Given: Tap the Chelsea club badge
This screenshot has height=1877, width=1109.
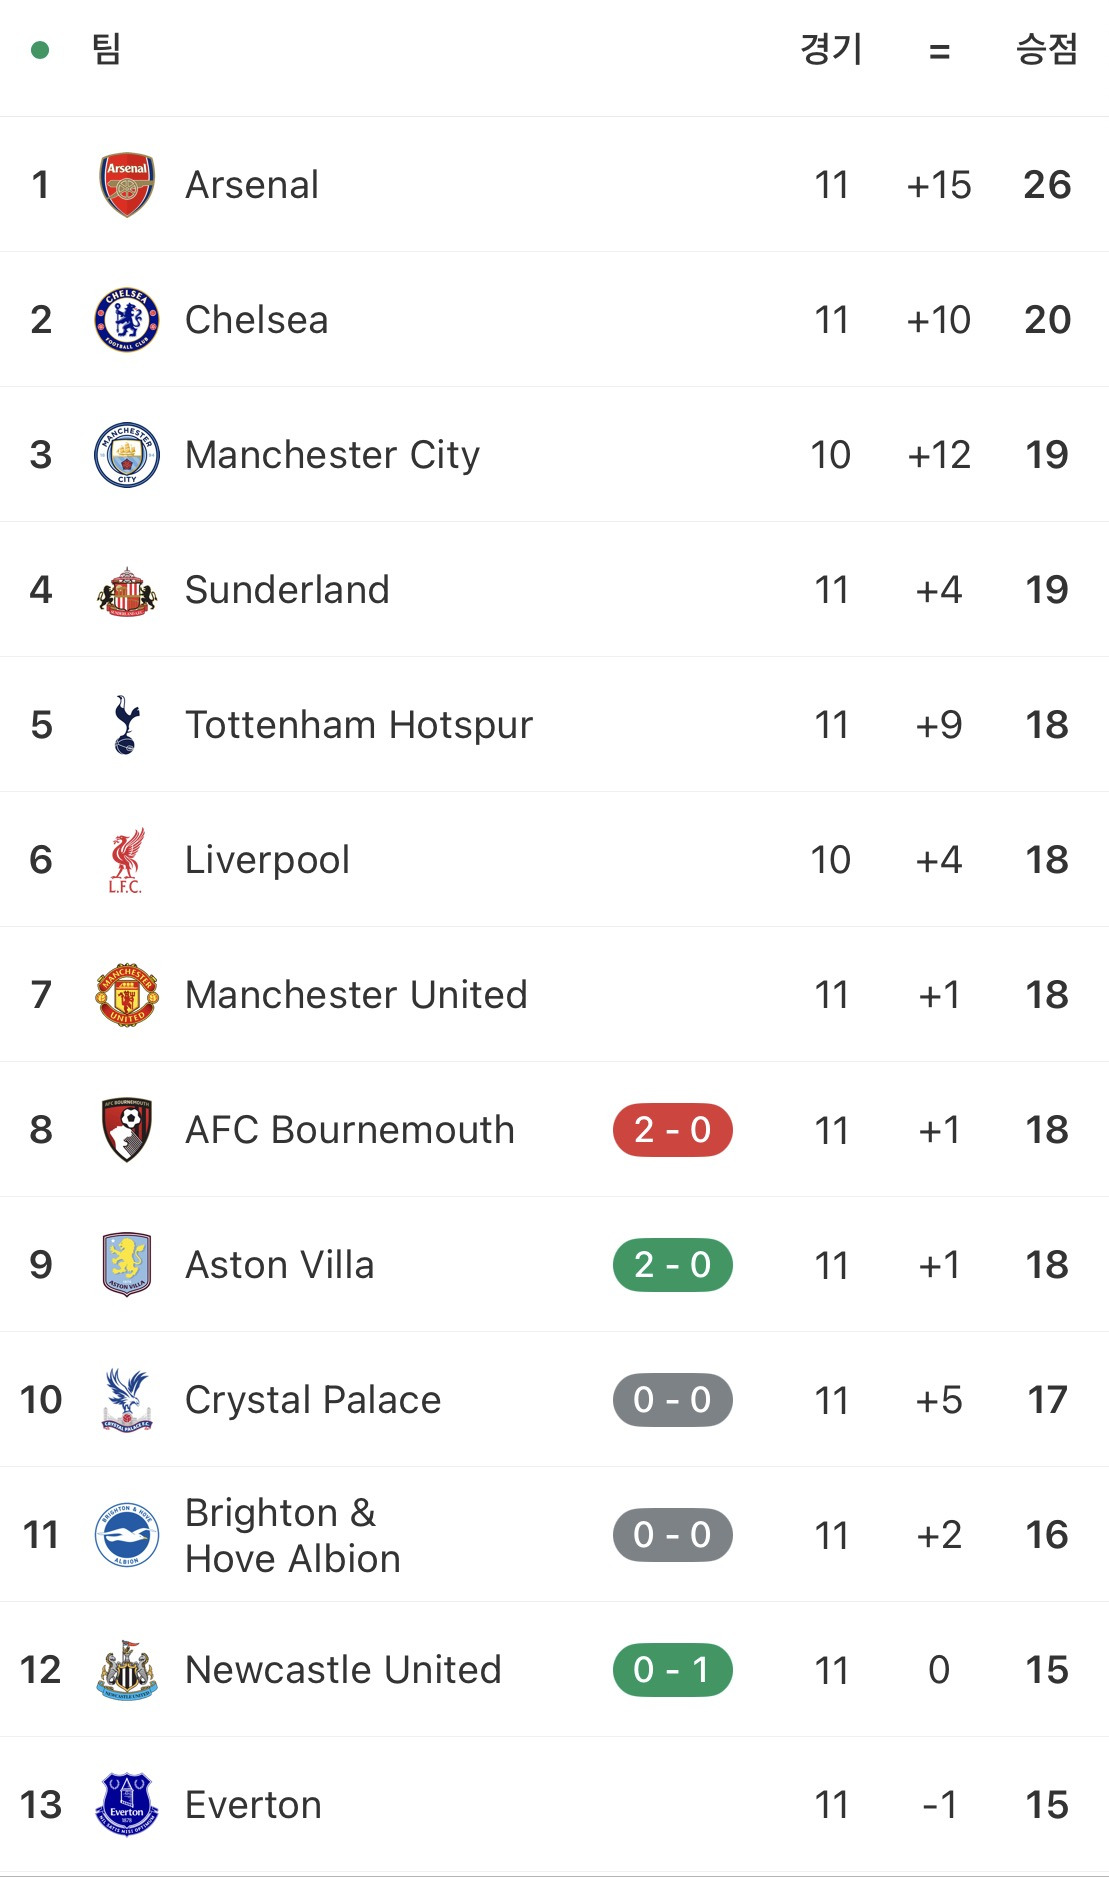Looking at the screenshot, I should click(127, 320).
